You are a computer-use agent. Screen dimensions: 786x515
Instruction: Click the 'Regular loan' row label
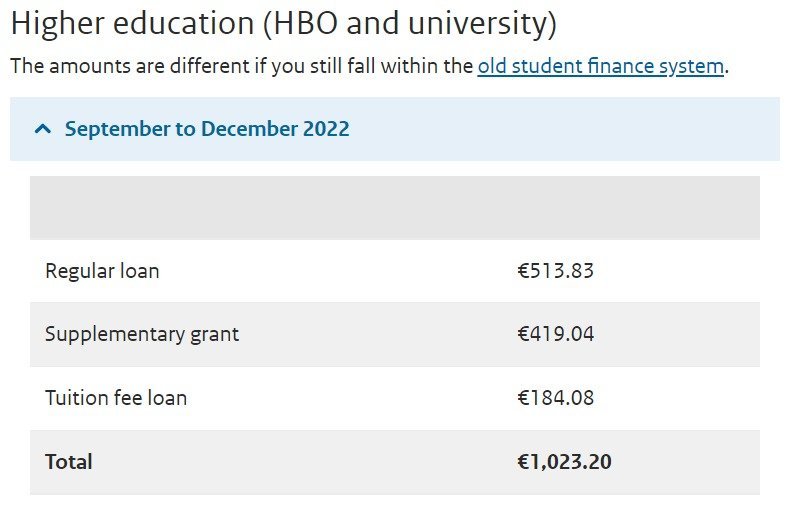tap(102, 270)
